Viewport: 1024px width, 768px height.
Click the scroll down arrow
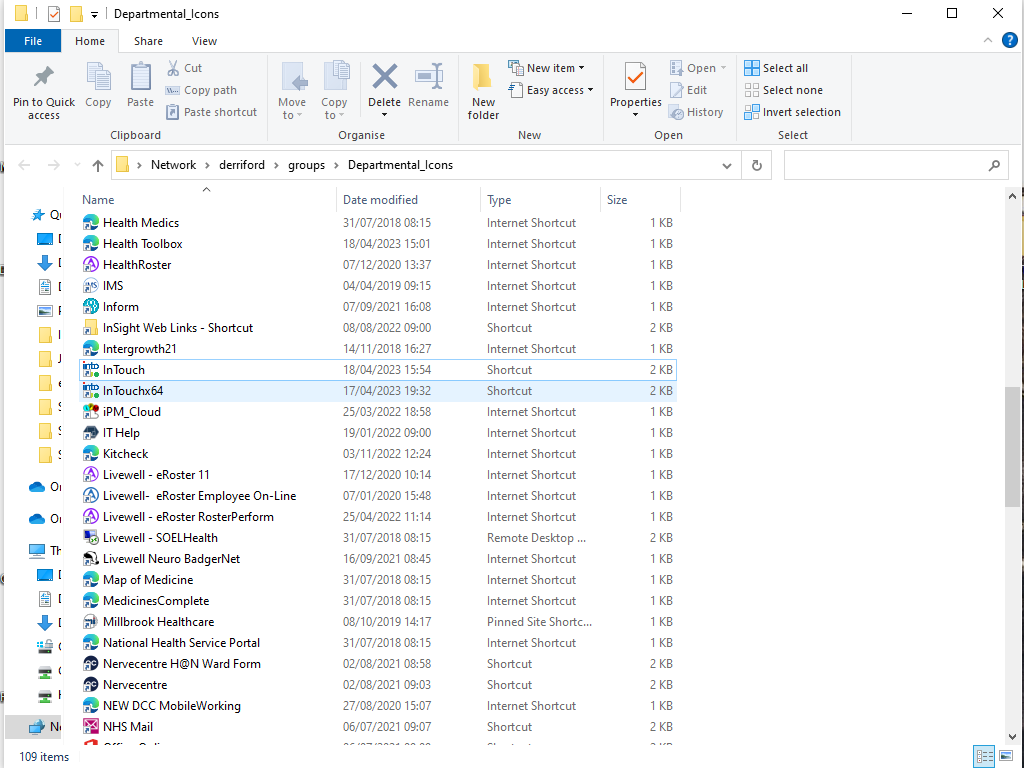[1012, 737]
